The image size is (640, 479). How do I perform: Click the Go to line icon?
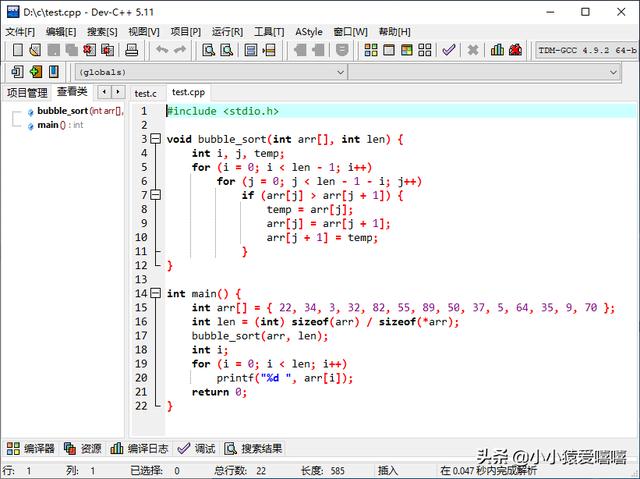pos(269,50)
